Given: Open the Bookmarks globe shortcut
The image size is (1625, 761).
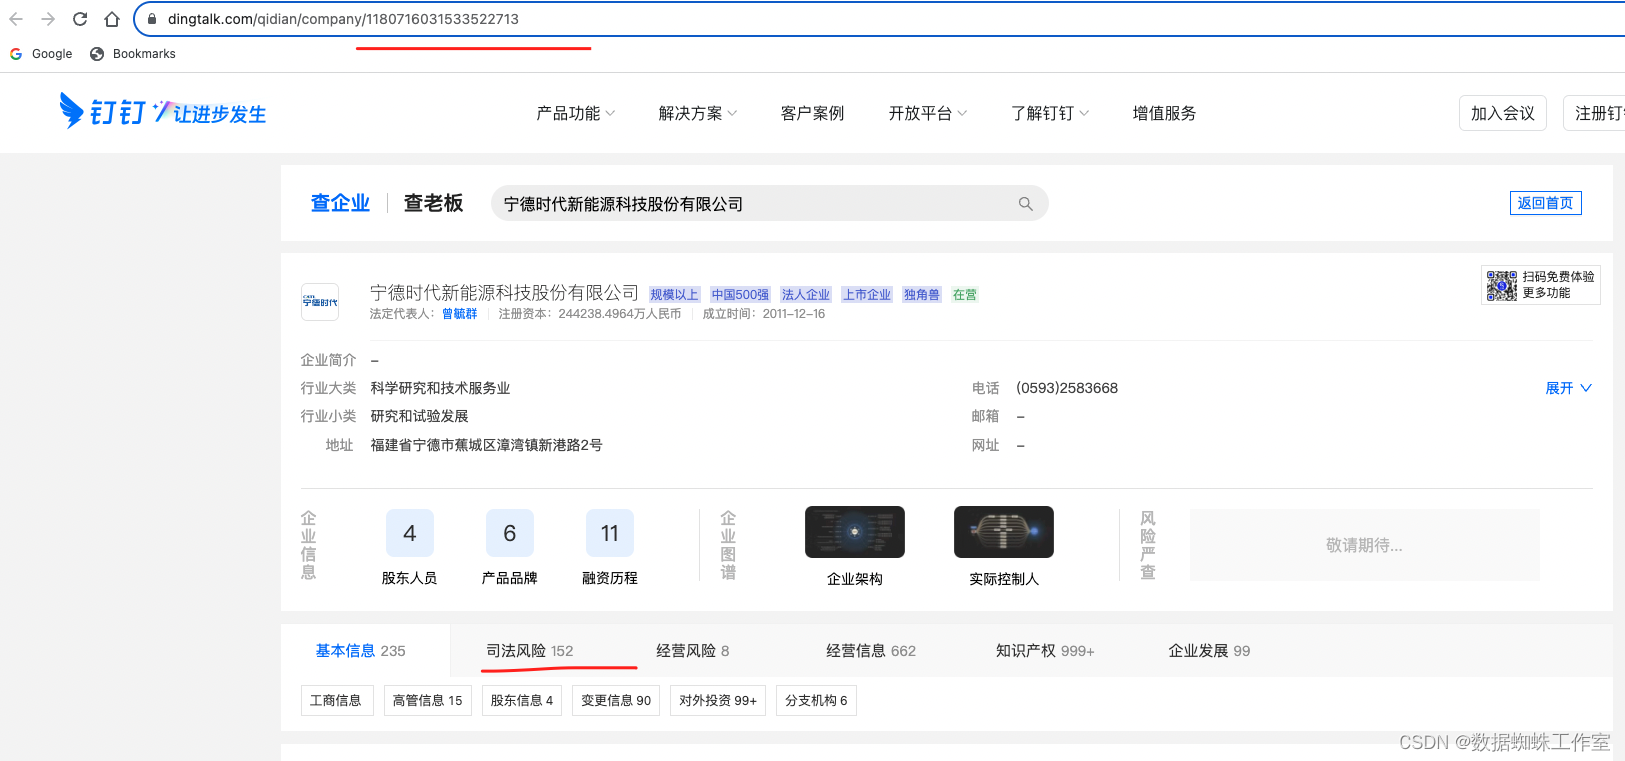Looking at the screenshot, I should (x=133, y=54).
